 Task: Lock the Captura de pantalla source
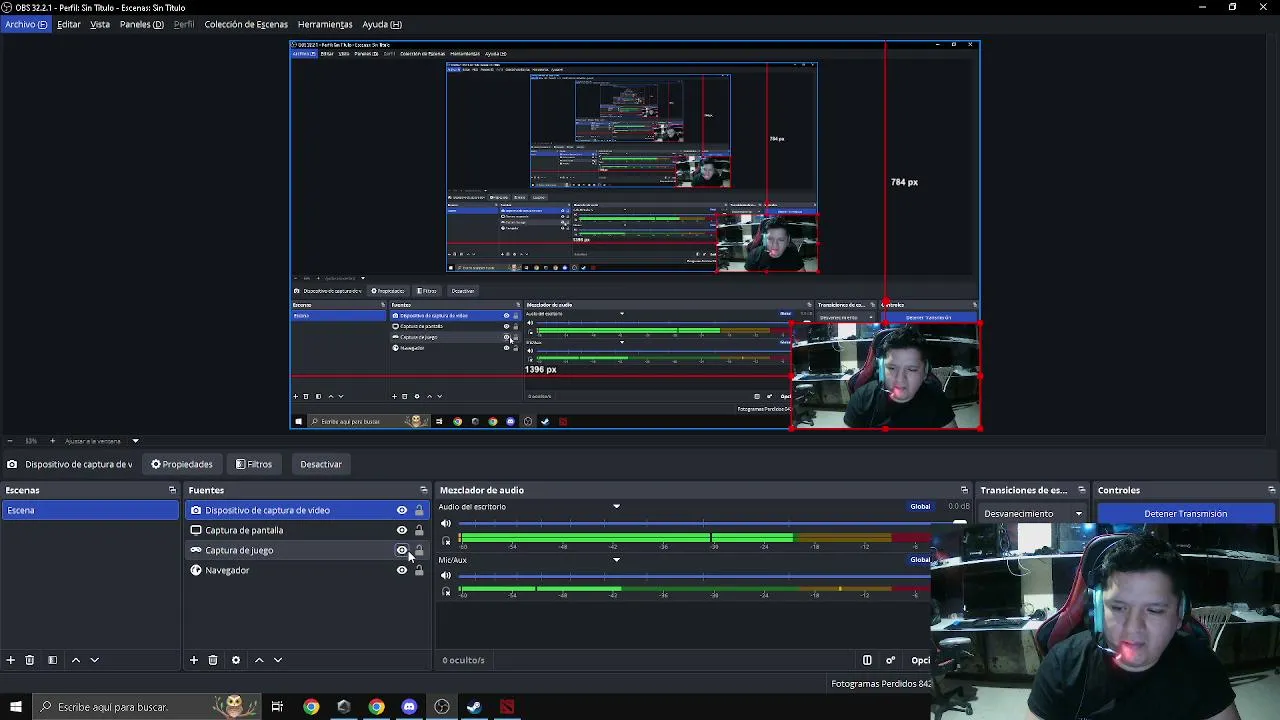click(x=419, y=530)
